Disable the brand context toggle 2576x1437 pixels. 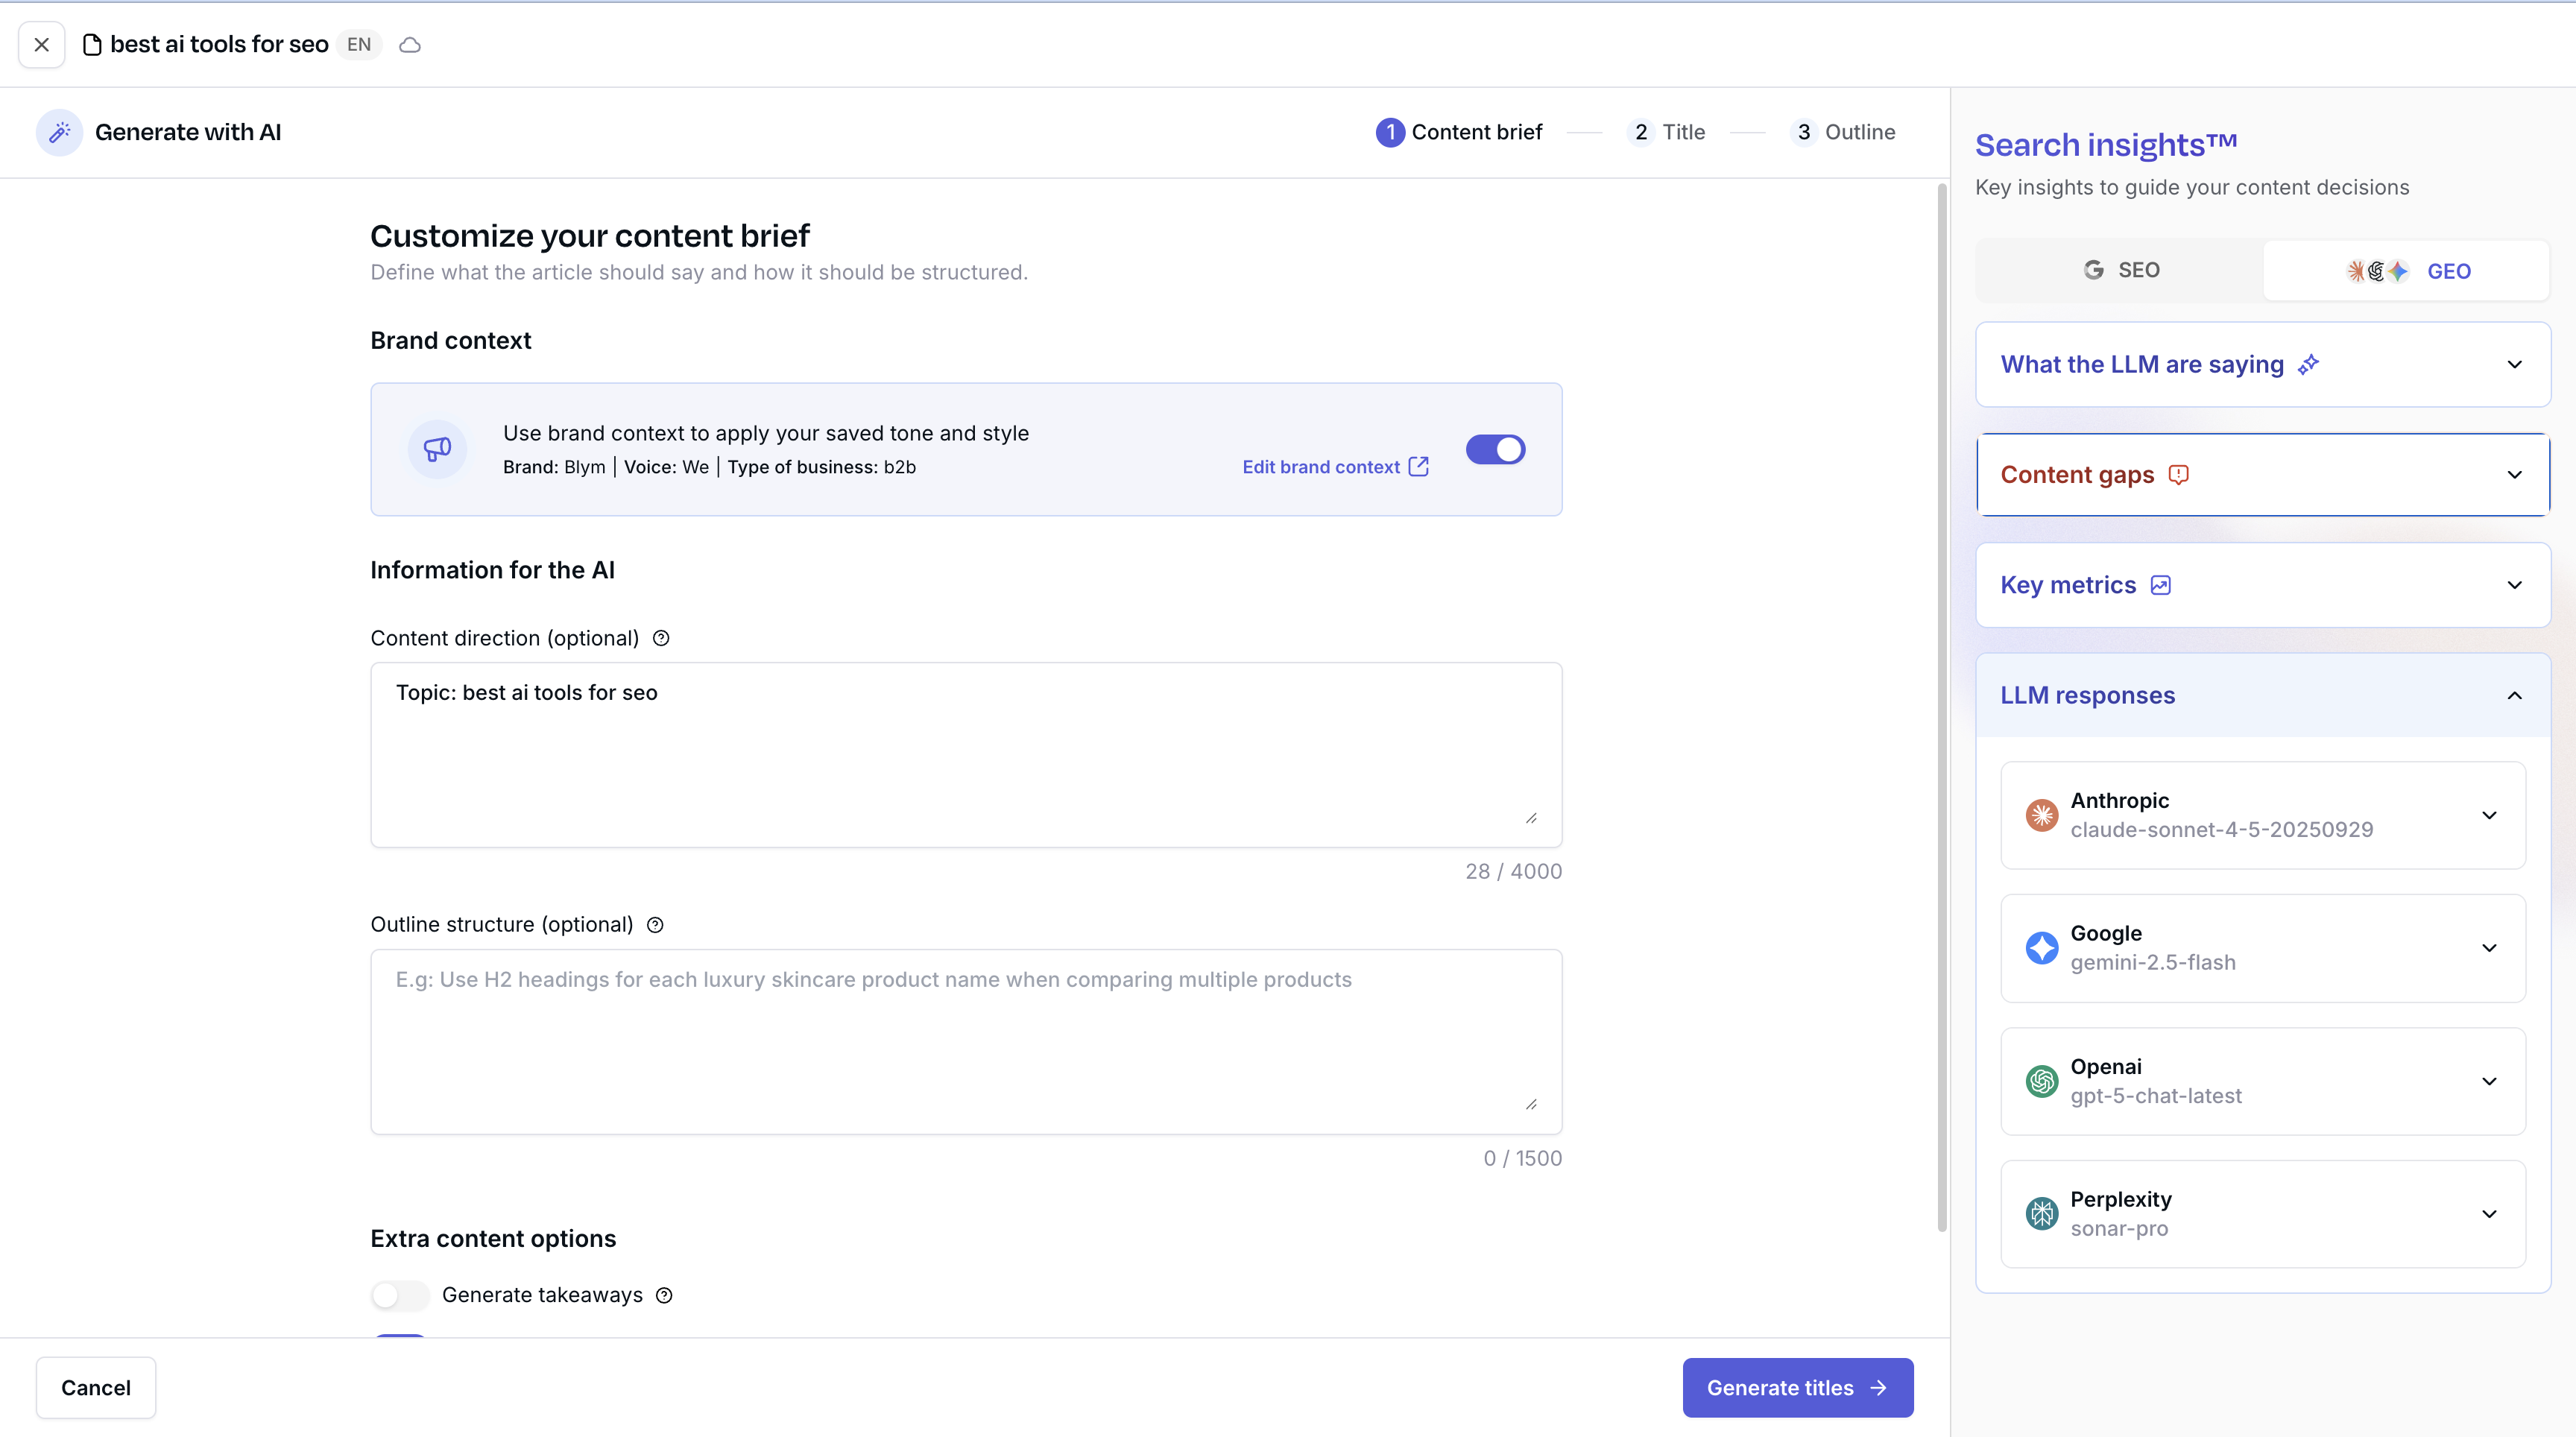[1495, 449]
